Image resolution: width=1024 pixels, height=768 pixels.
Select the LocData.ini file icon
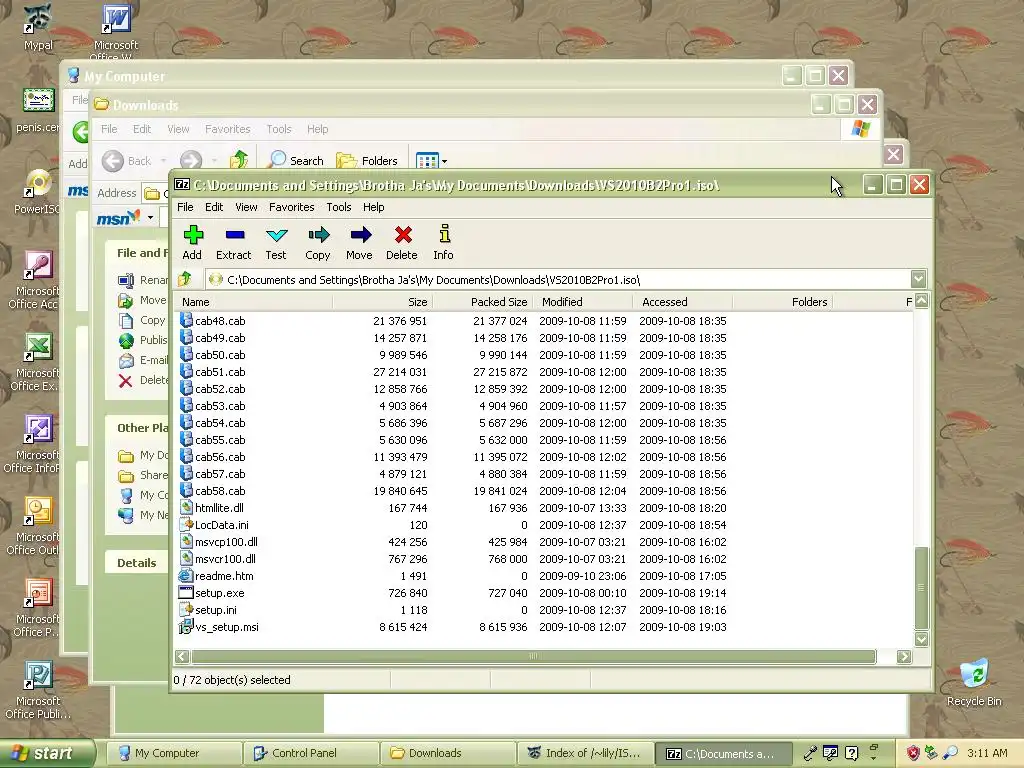click(x=185, y=524)
